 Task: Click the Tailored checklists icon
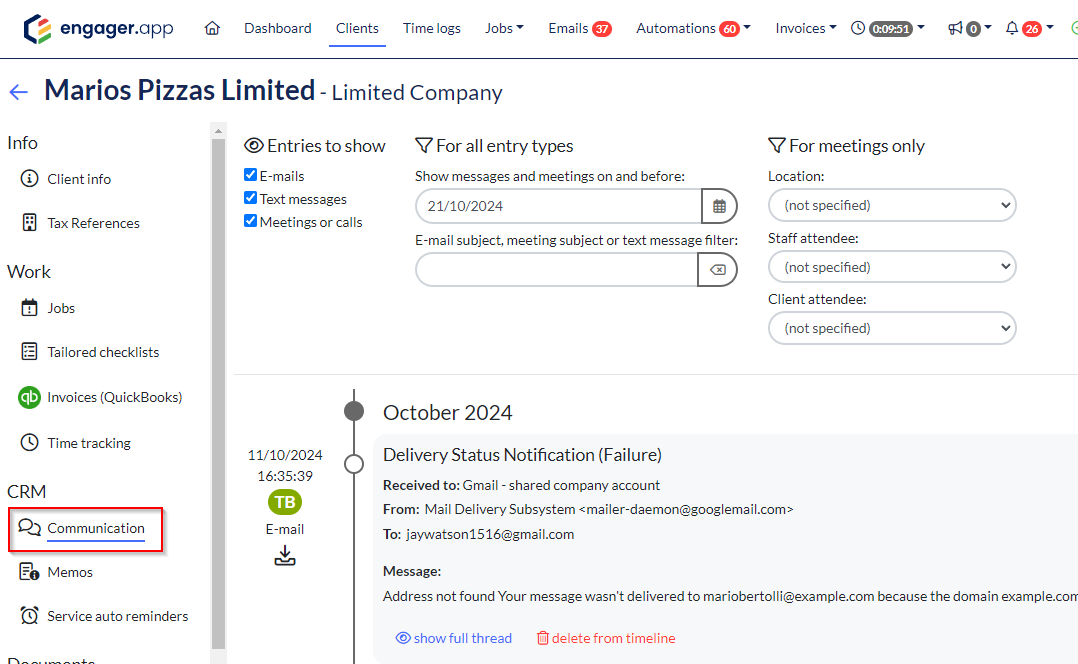coord(30,352)
